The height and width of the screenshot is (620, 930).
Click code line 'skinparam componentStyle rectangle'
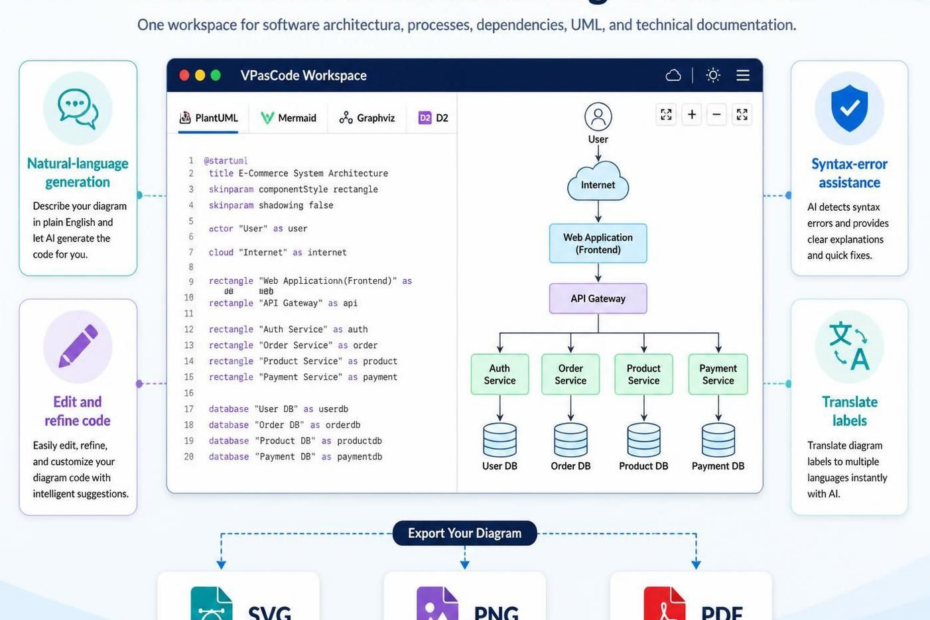[x=293, y=189]
